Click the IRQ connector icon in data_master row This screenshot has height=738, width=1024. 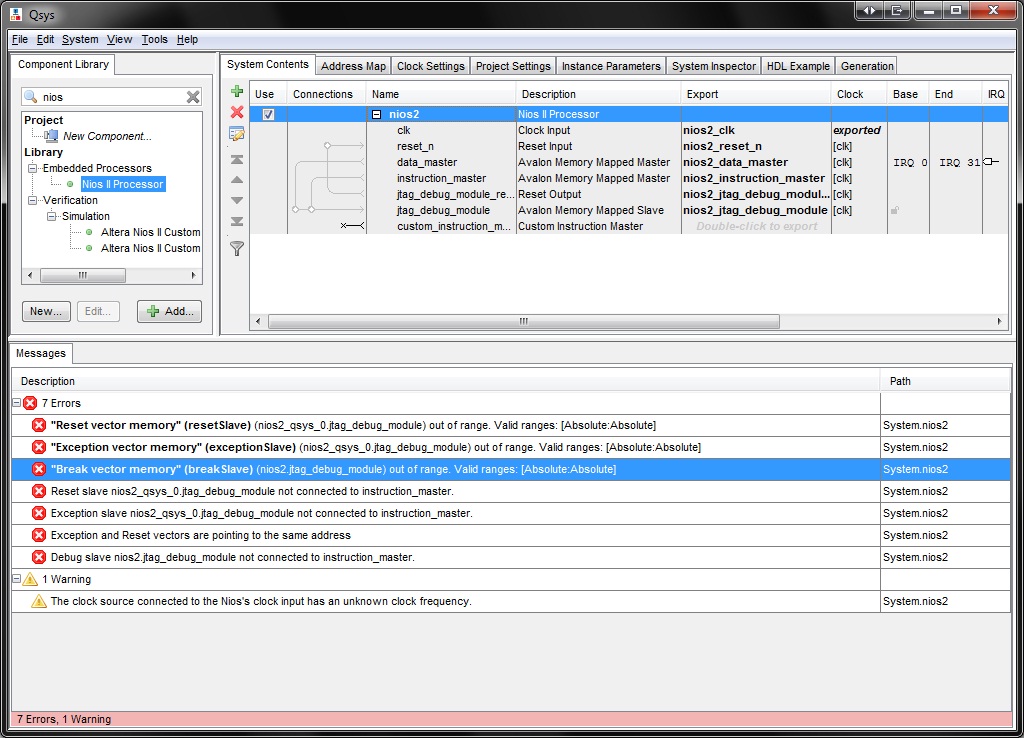(x=991, y=161)
